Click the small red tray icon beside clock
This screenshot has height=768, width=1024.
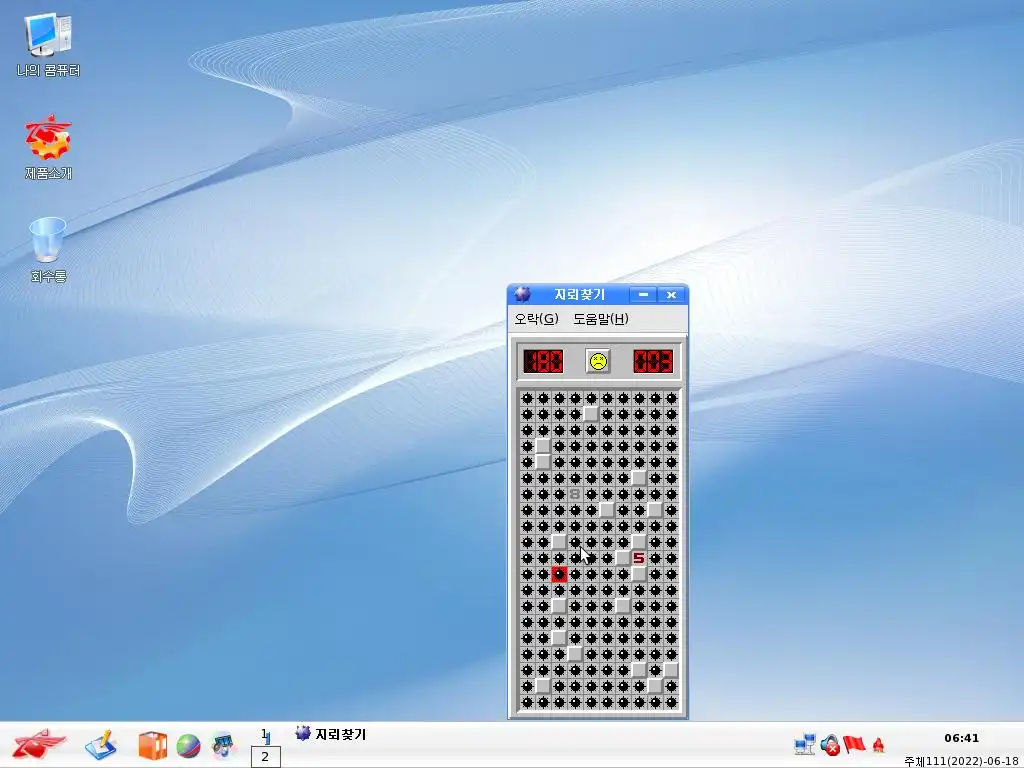878,744
